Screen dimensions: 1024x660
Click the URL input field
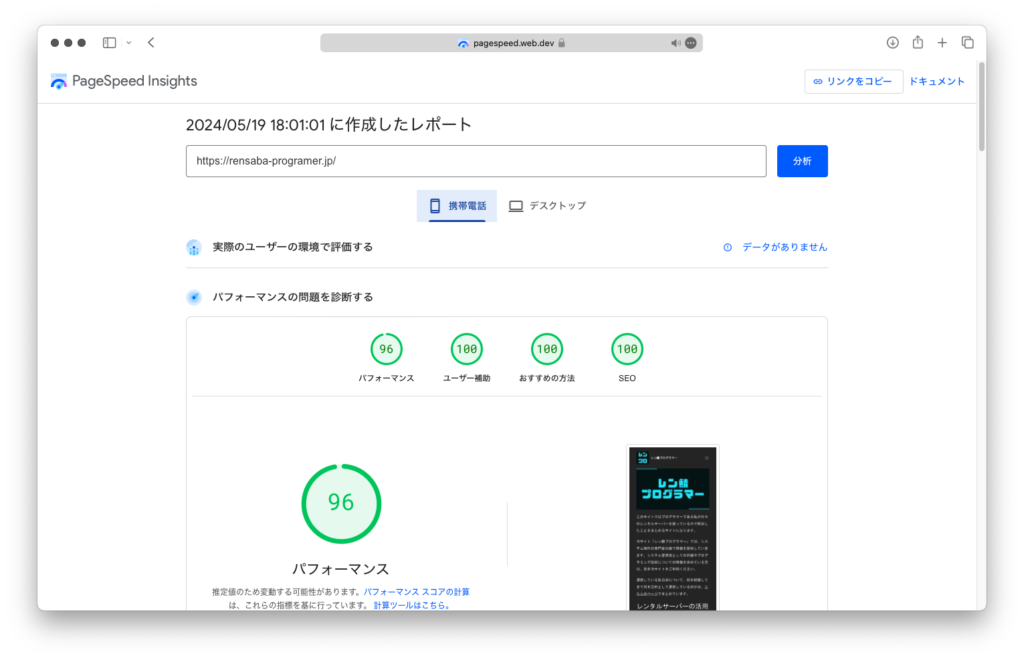pos(475,161)
